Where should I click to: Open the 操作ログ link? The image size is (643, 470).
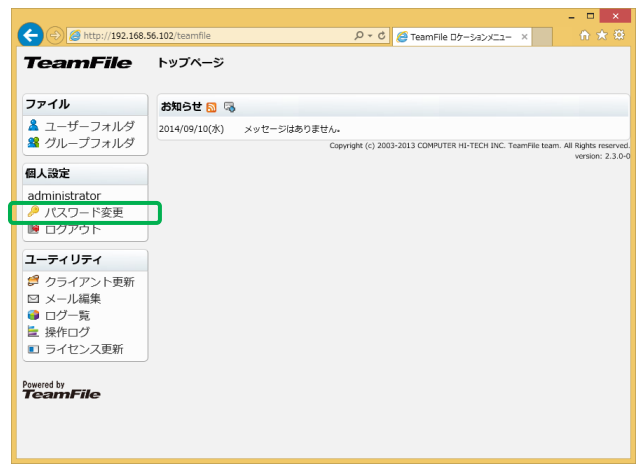67,332
